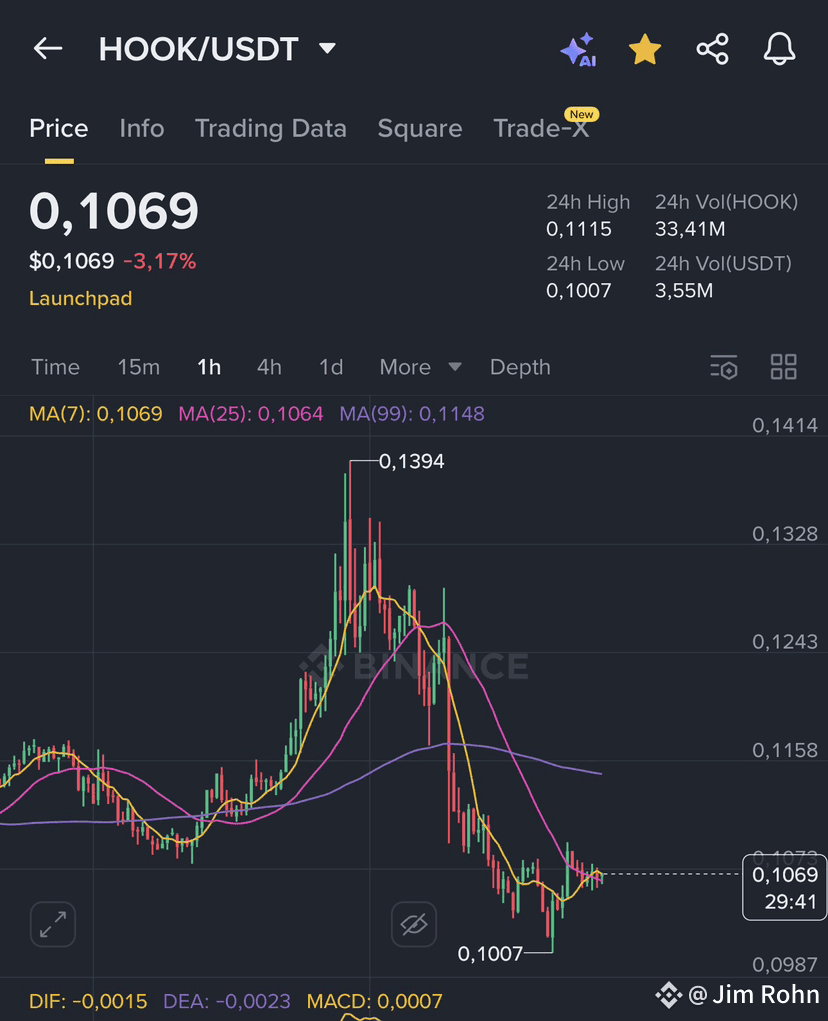Click the 0,1414 price axis label
Viewport: 828px width, 1021px height.
click(784, 425)
